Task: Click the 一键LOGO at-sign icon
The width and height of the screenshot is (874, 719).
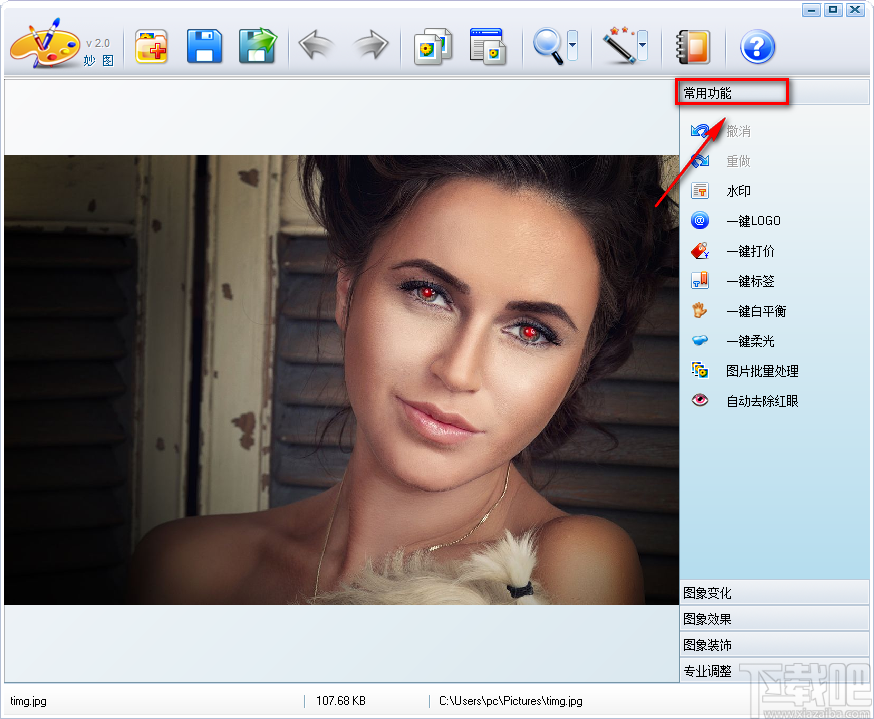Action: 700,221
